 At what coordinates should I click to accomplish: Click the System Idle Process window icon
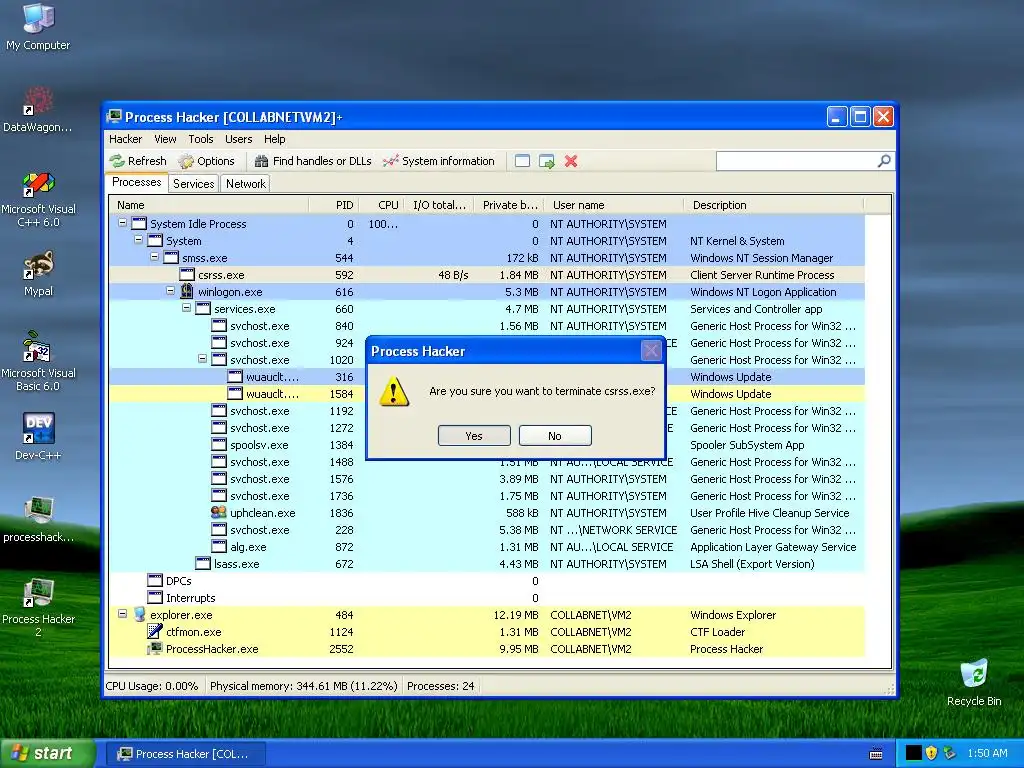pos(138,223)
